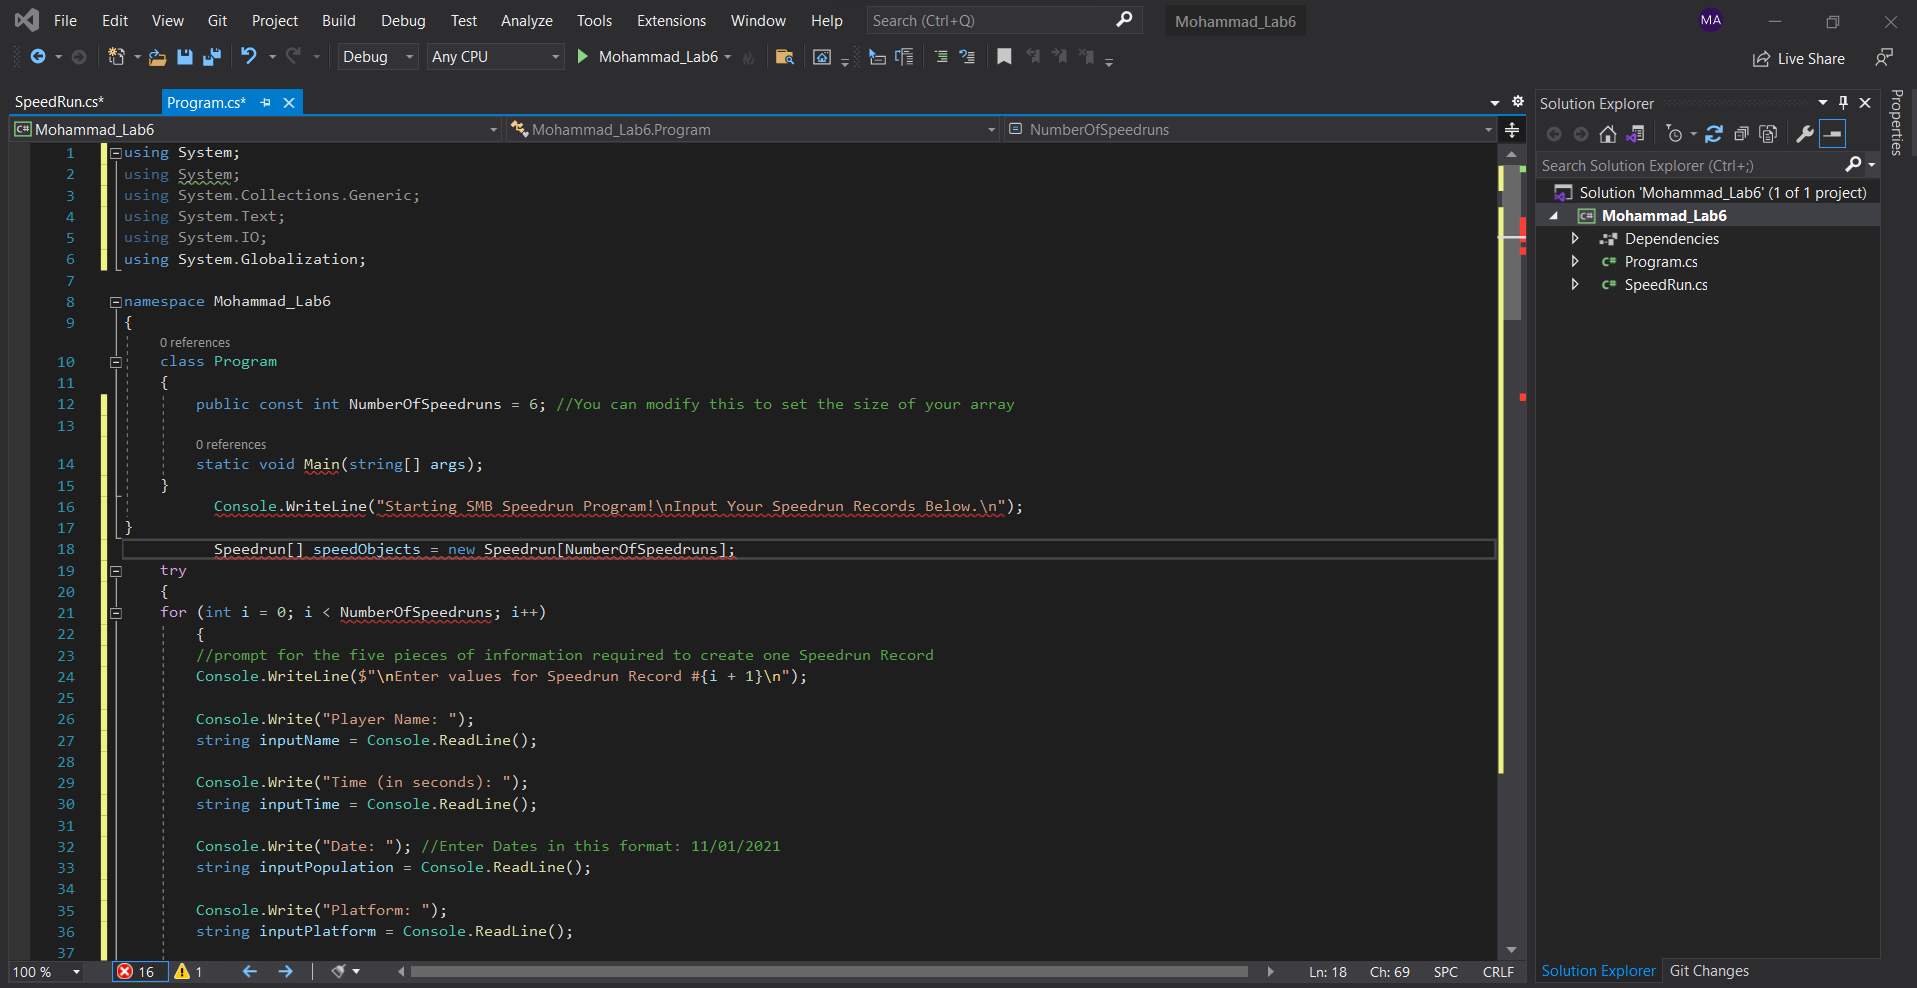Open the code cleanup broom icon

click(x=339, y=971)
